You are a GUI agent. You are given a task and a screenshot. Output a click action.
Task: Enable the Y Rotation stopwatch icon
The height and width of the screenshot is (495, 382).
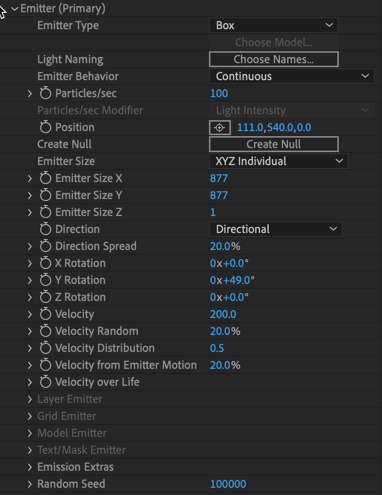pos(45,280)
